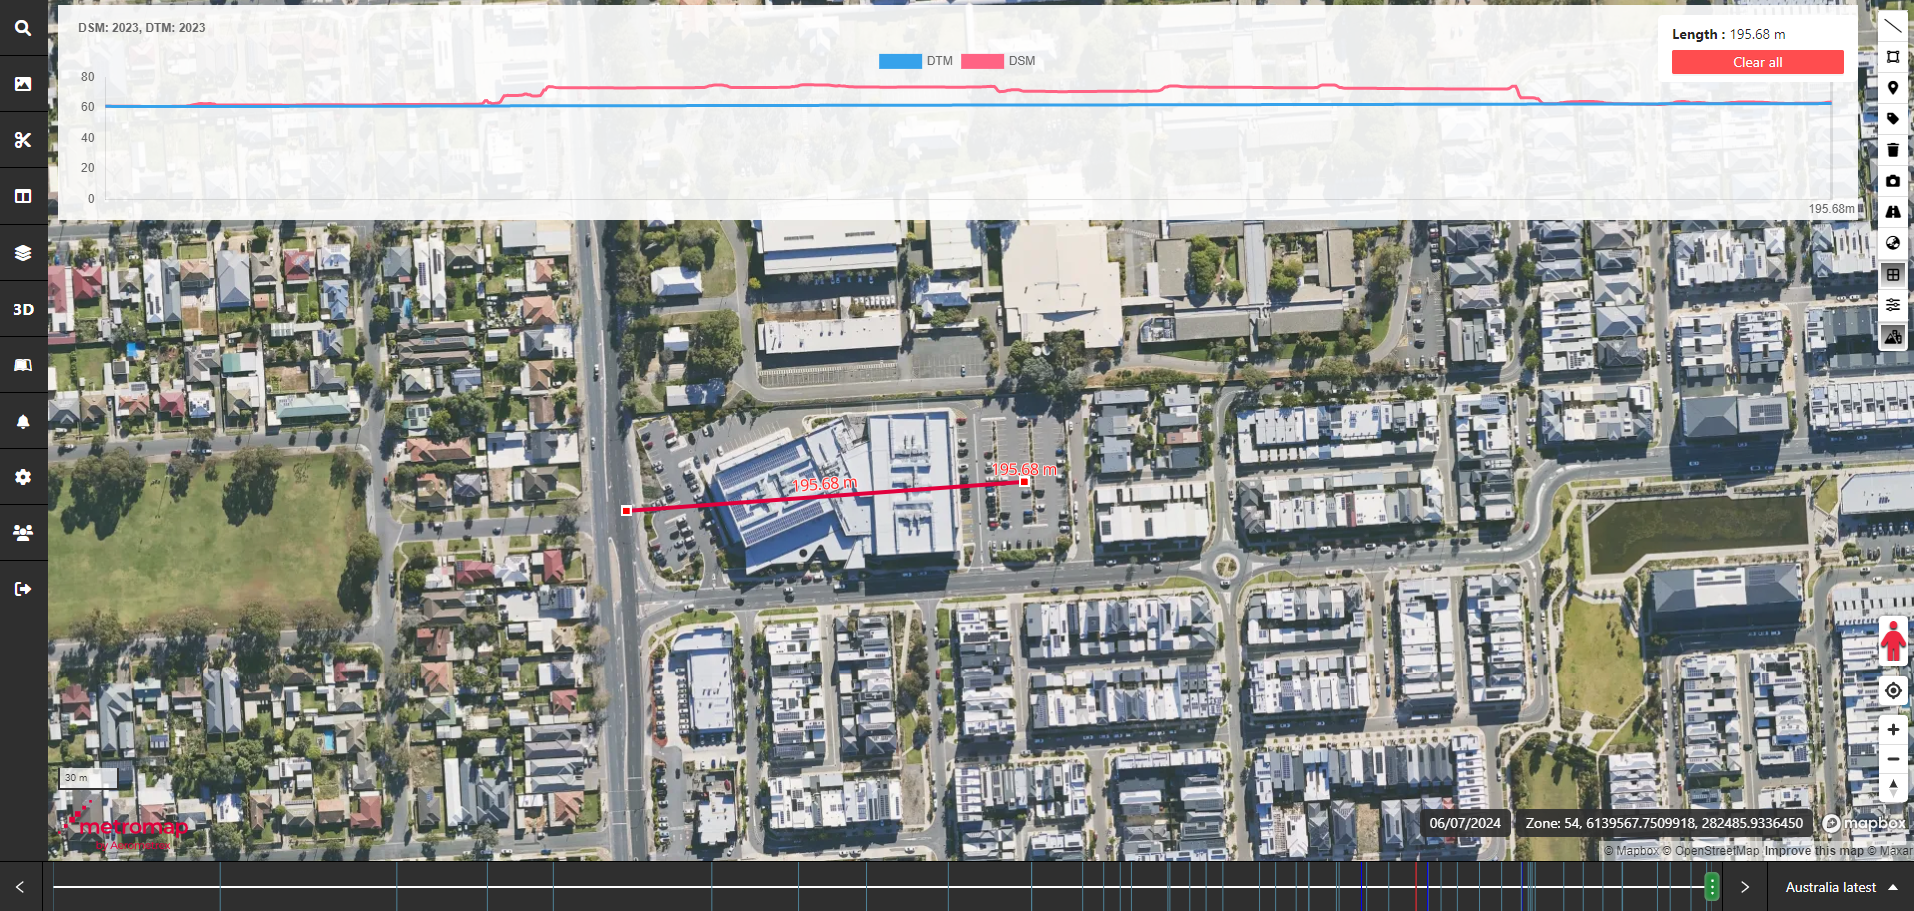
Task: Toggle the grid overlay tool
Action: click(x=1892, y=274)
